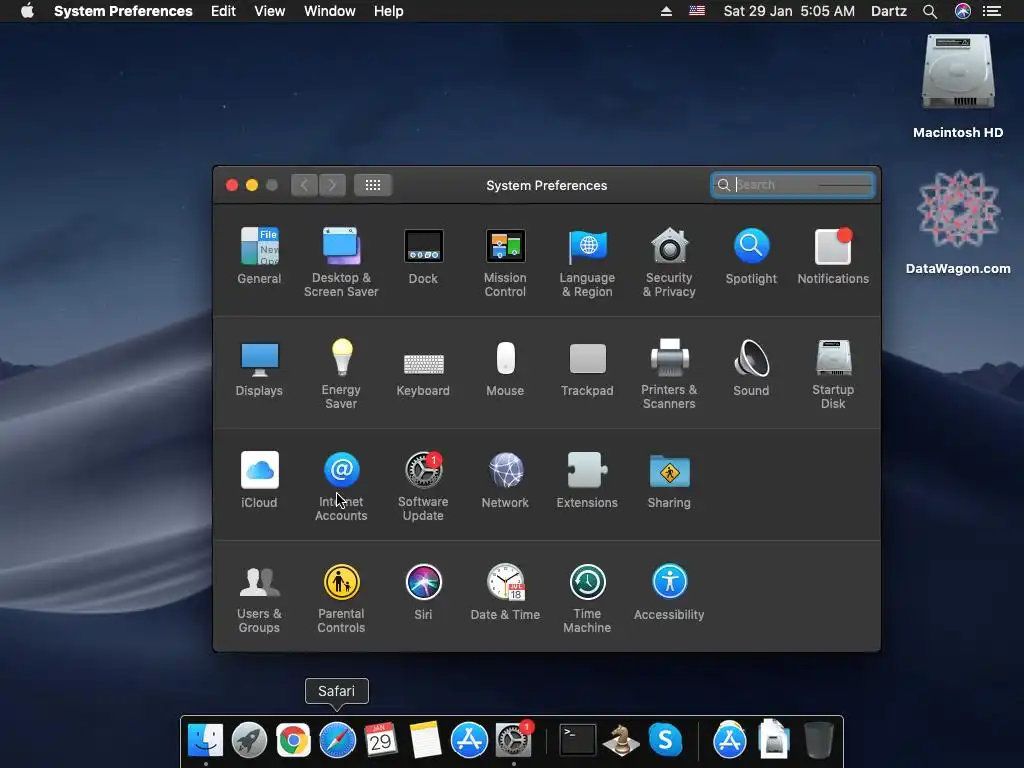Viewport: 1024px width, 768px height.
Task: Select DataWagon.com desktop icon
Action: pyautogui.click(x=958, y=222)
